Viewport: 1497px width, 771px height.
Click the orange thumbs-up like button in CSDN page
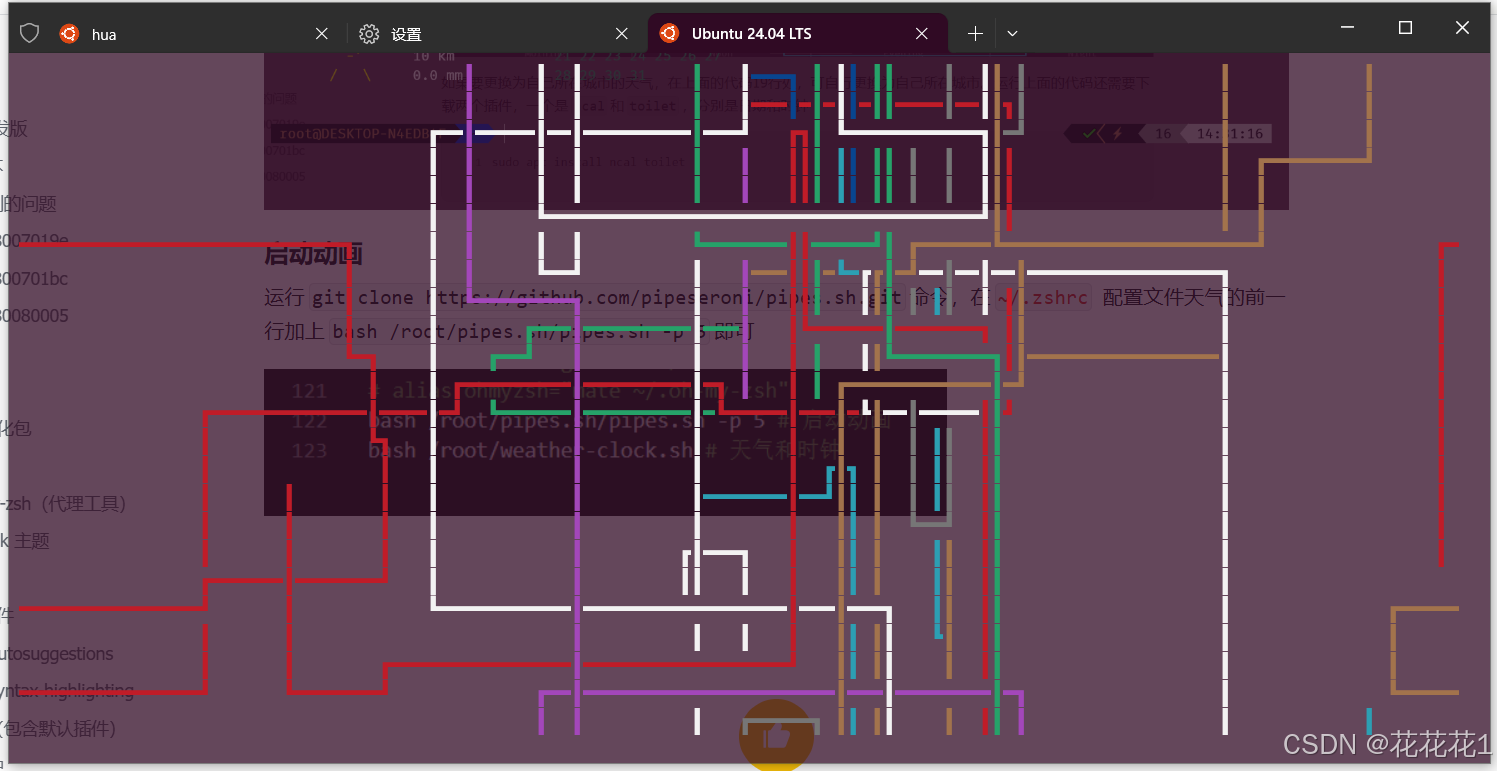[x=776, y=736]
